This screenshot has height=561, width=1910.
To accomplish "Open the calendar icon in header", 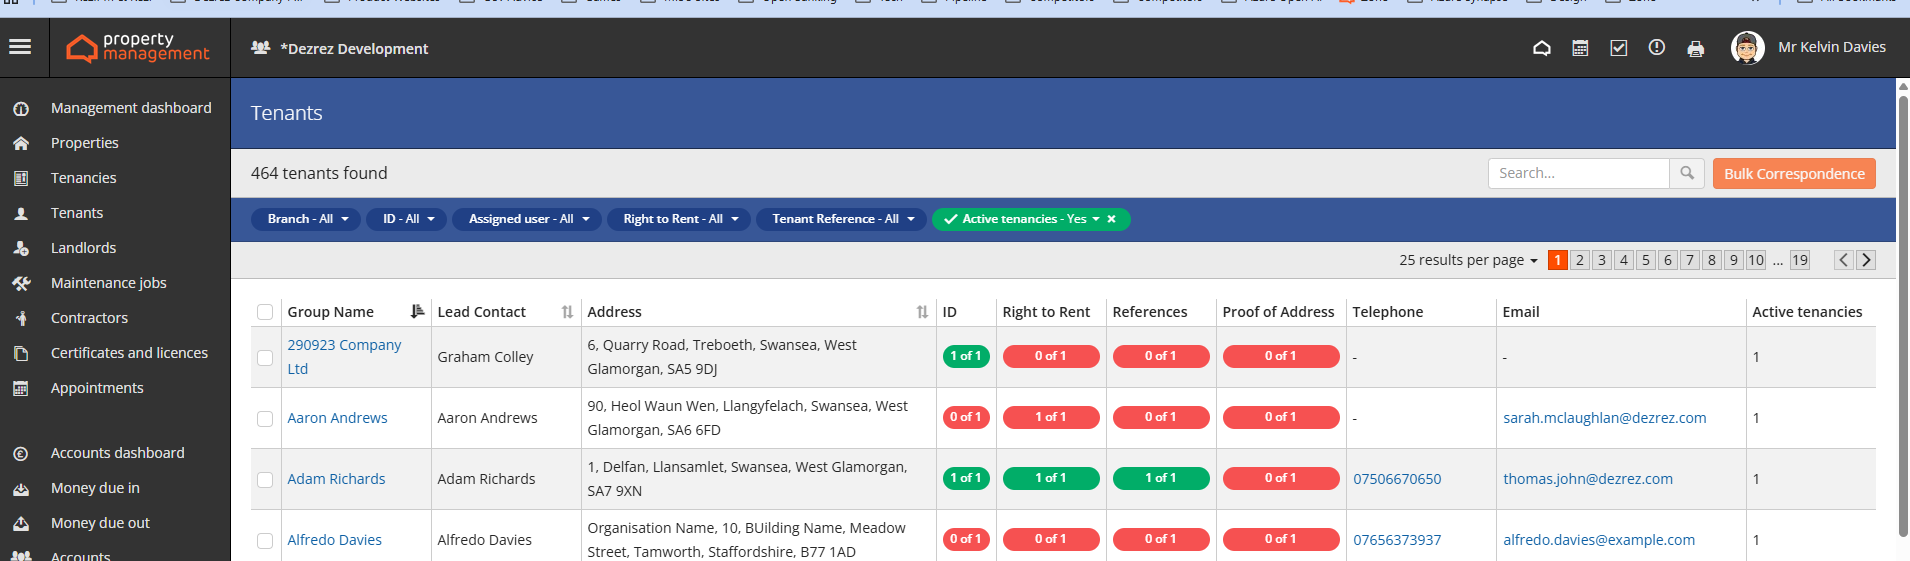I will click(x=1580, y=48).
